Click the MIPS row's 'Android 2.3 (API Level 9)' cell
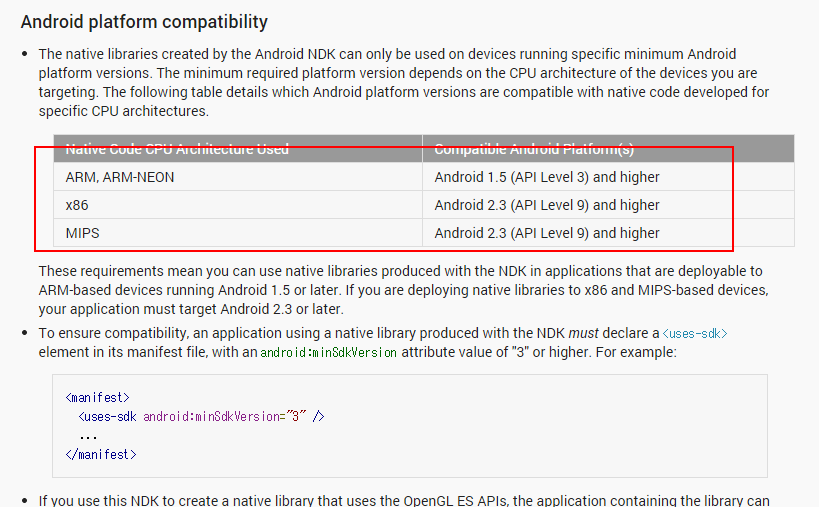 click(608, 233)
